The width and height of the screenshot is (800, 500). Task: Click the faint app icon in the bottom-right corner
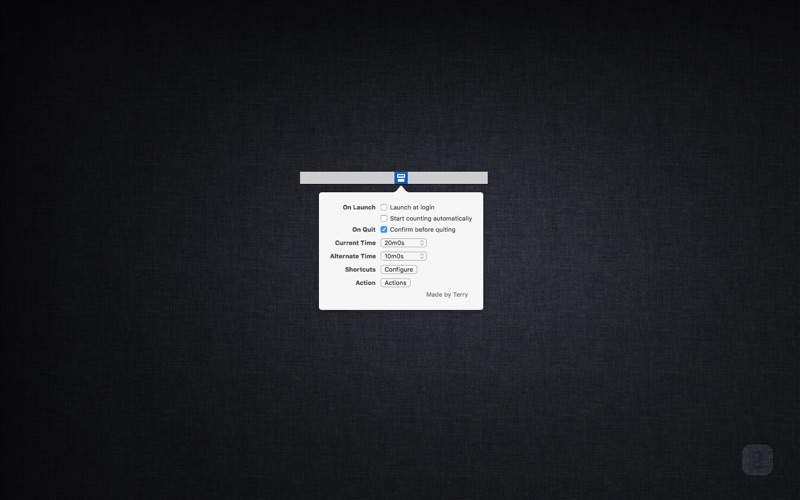[757, 460]
